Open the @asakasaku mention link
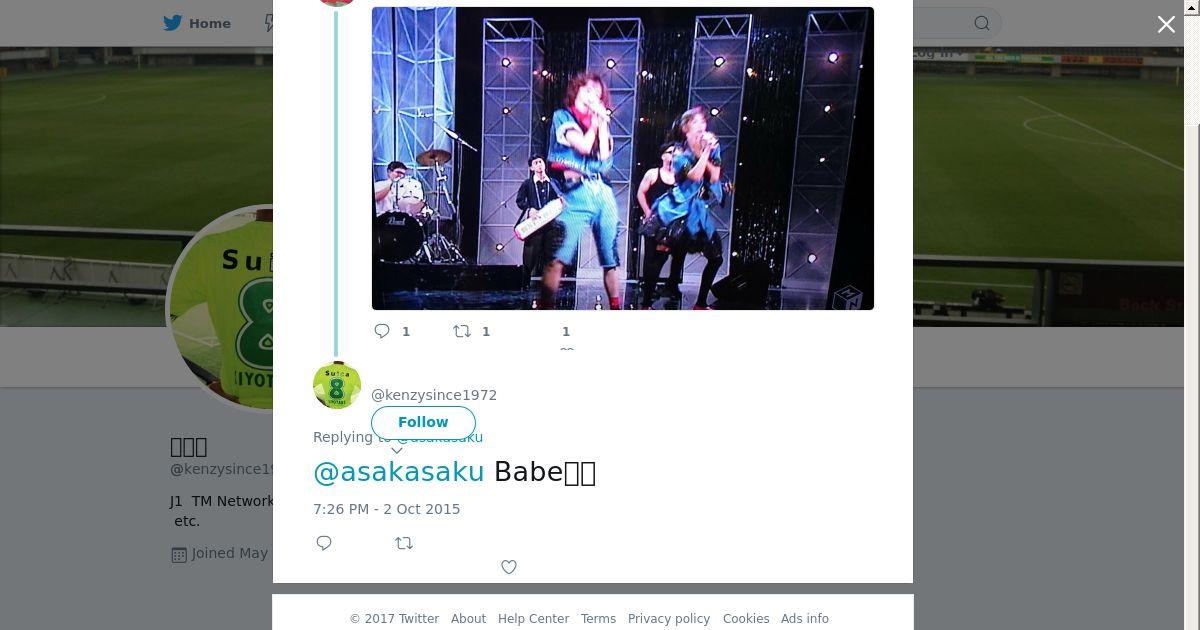The height and width of the screenshot is (630, 1200). pyautogui.click(x=399, y=471)
